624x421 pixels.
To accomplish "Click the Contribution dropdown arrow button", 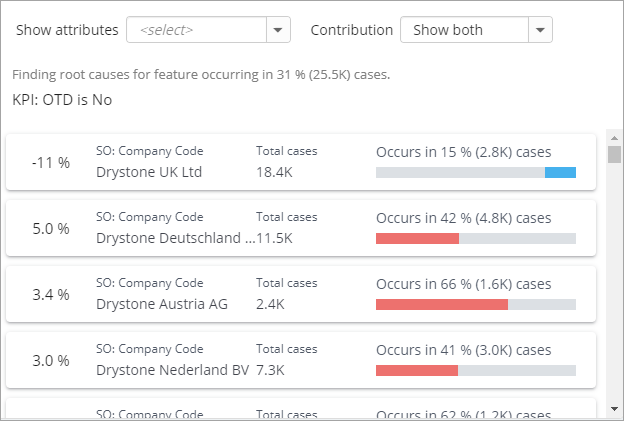I will (540, 30).
